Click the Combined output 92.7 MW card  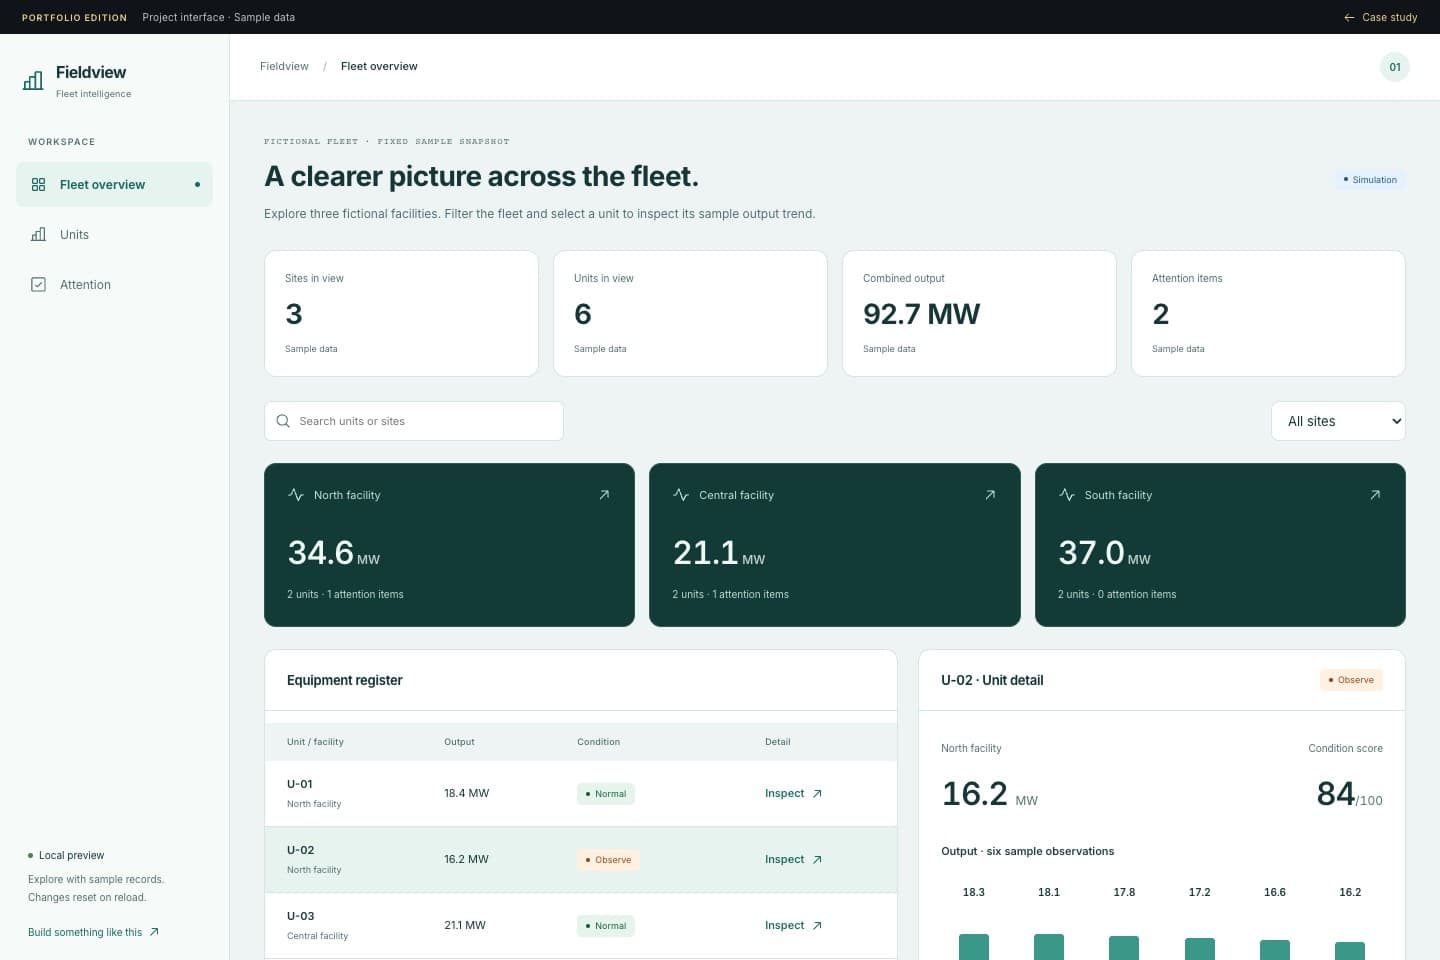(x=979, y=313)
